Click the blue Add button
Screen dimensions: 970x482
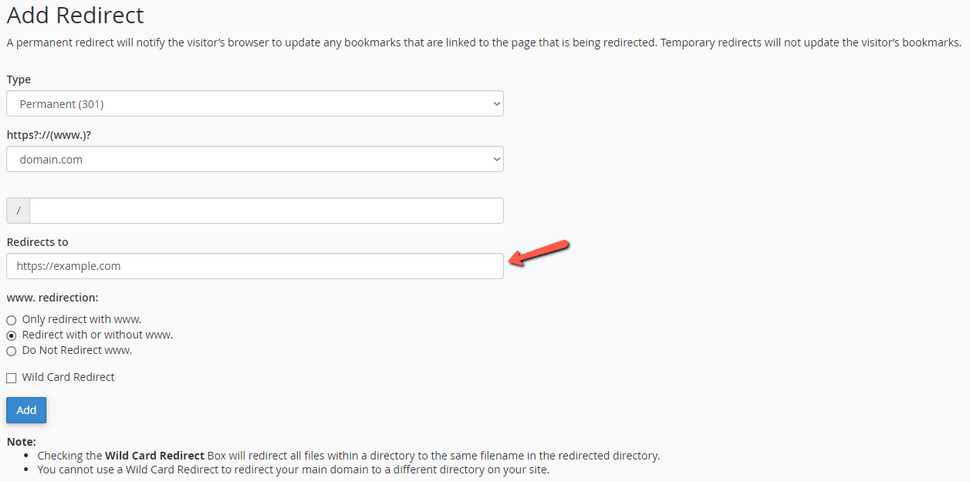[26, 410]
